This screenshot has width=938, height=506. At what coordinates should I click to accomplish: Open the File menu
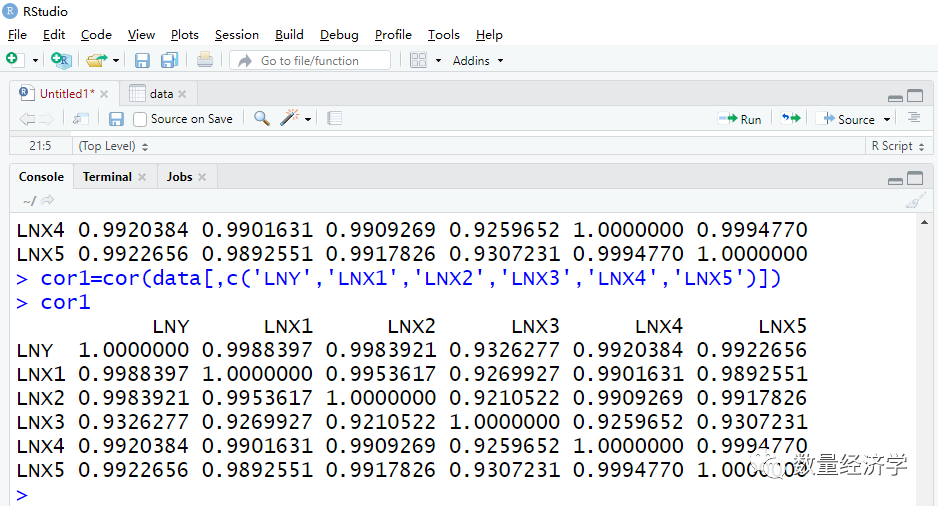pos(17,35)
